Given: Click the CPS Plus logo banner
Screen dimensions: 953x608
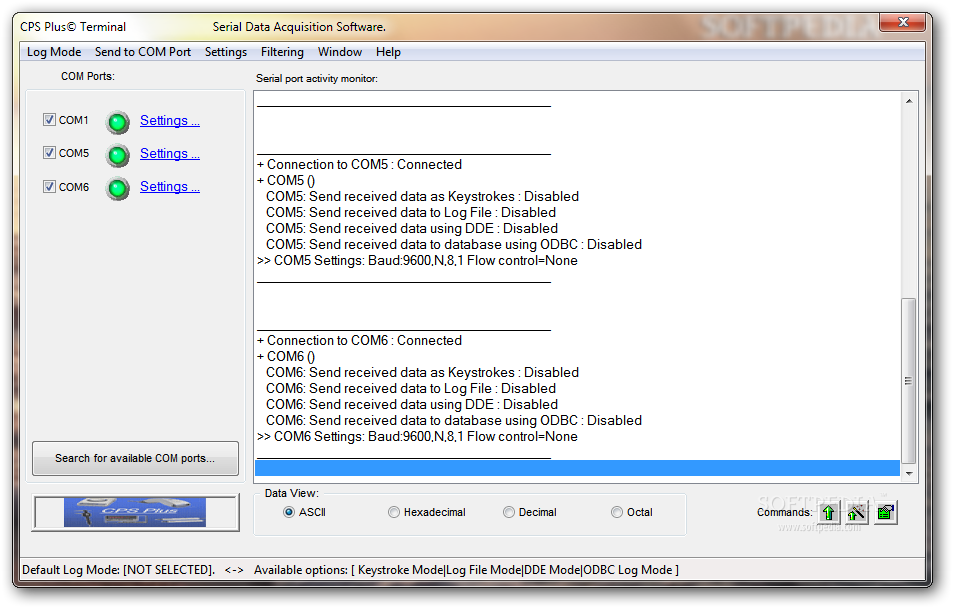Looking at the screenshot, I should (135, 513).
